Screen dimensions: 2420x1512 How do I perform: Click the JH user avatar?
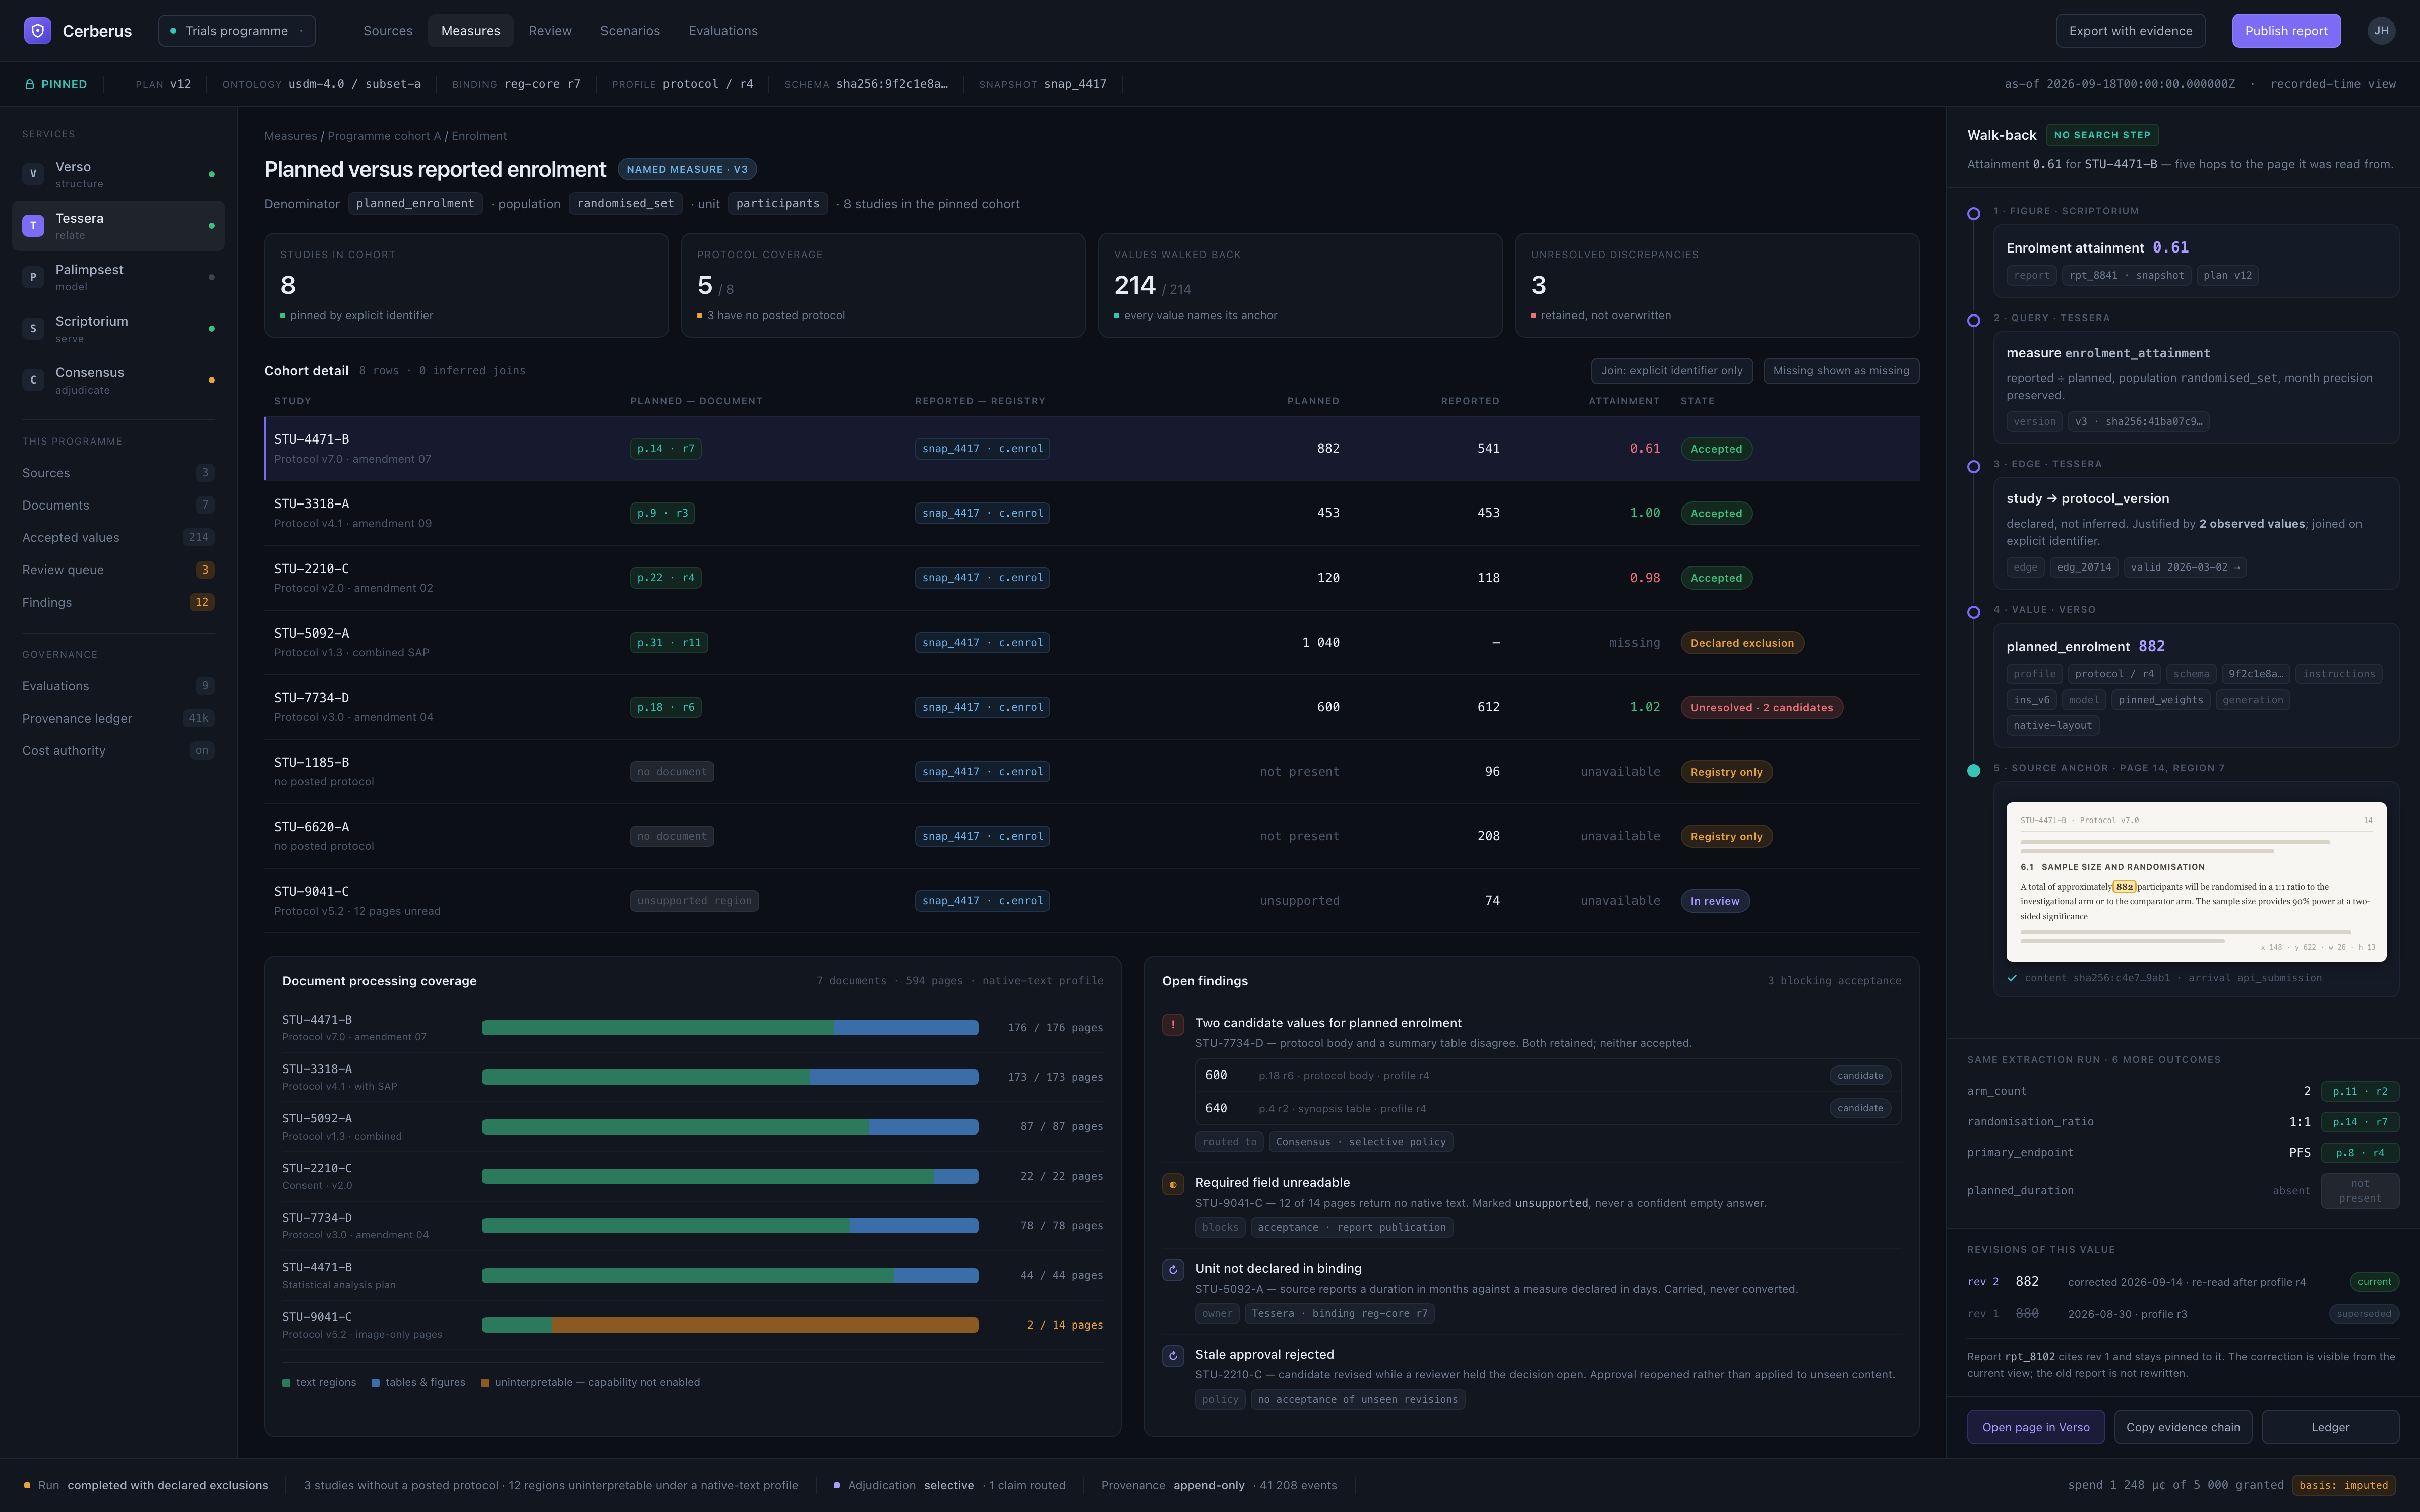(x=2381, y=31)
